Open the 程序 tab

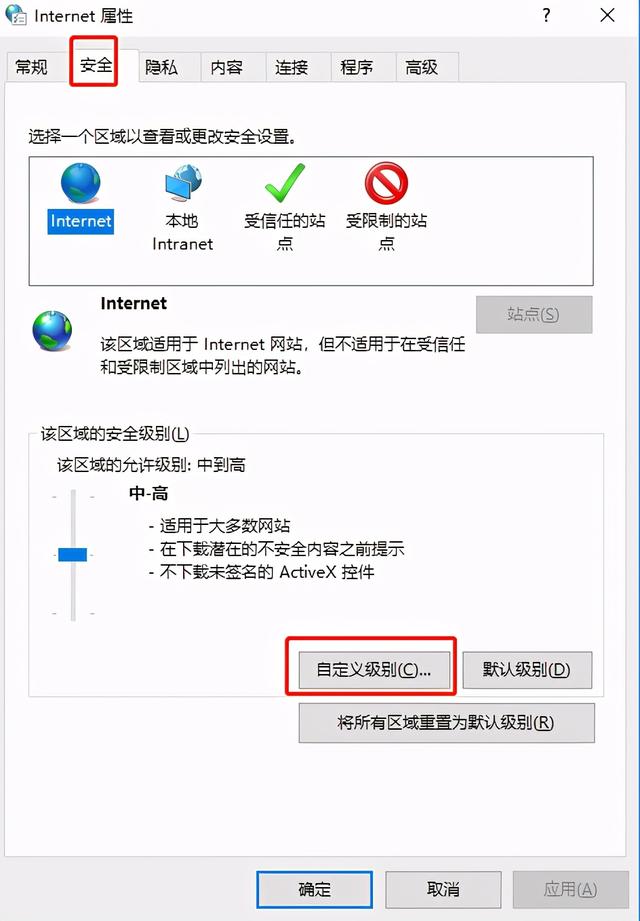(x=356, y=67)
